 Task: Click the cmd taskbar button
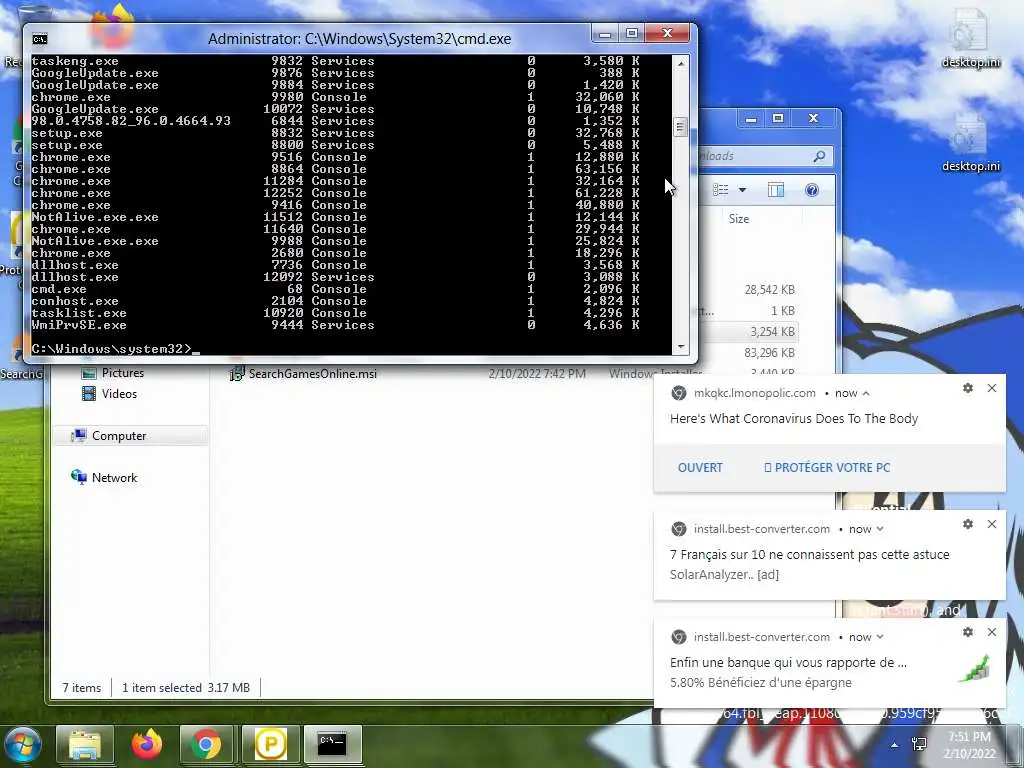pos(332,745)
